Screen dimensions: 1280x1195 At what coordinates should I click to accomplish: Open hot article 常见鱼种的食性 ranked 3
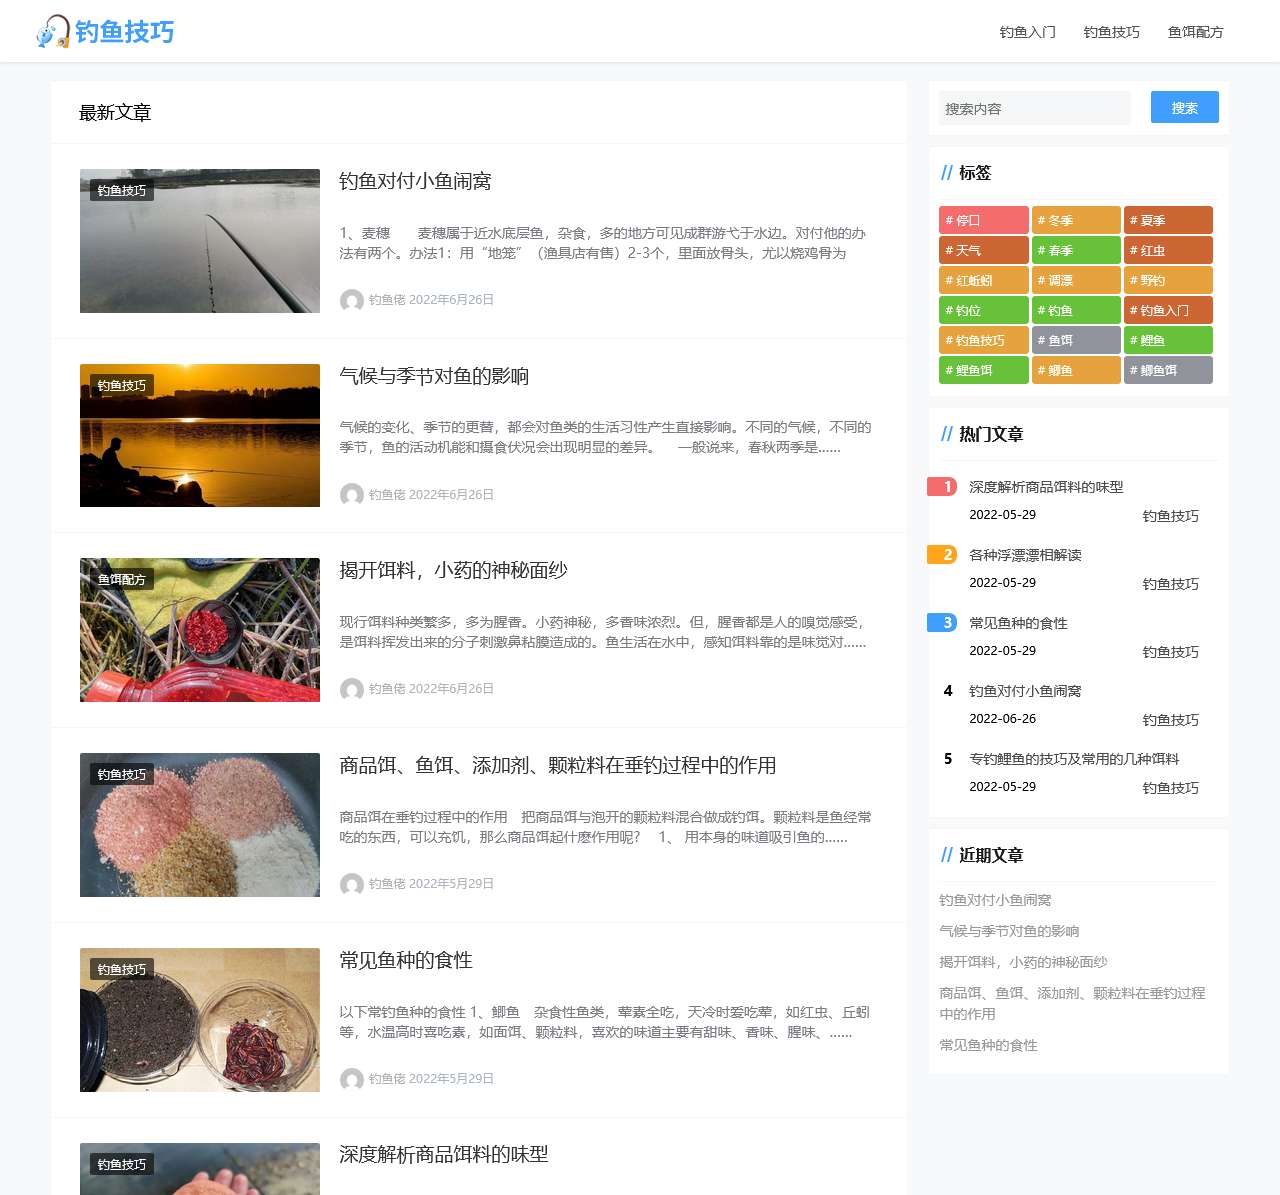(x=1018, y=623)
